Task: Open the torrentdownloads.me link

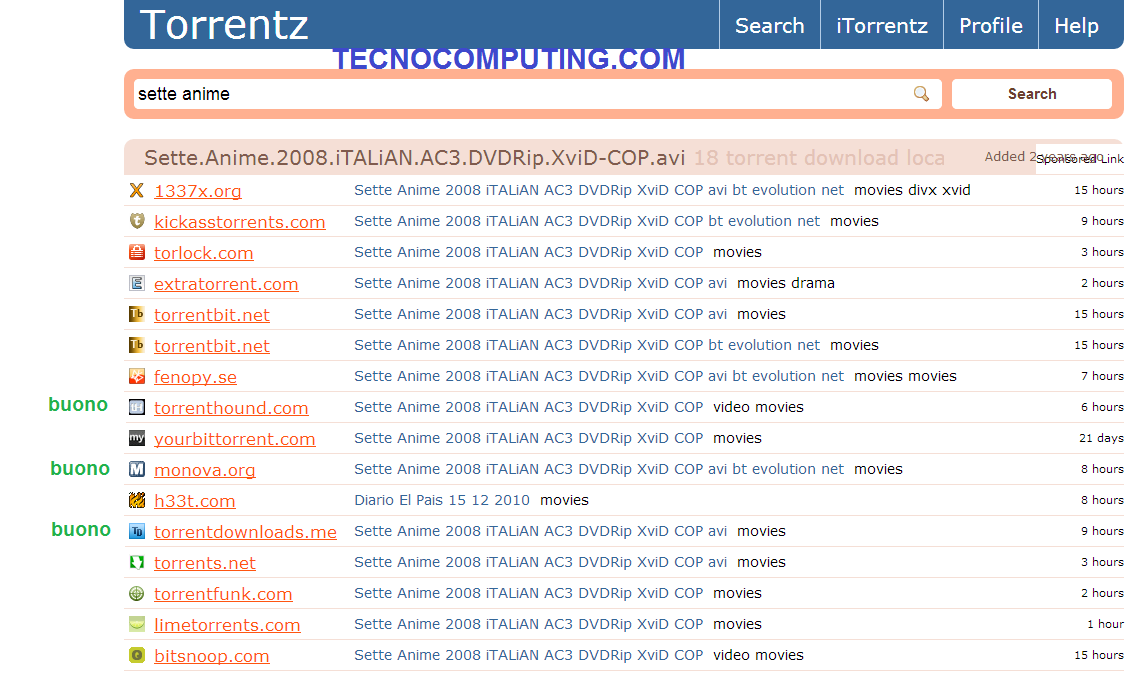Action: [x=245, y=532]
